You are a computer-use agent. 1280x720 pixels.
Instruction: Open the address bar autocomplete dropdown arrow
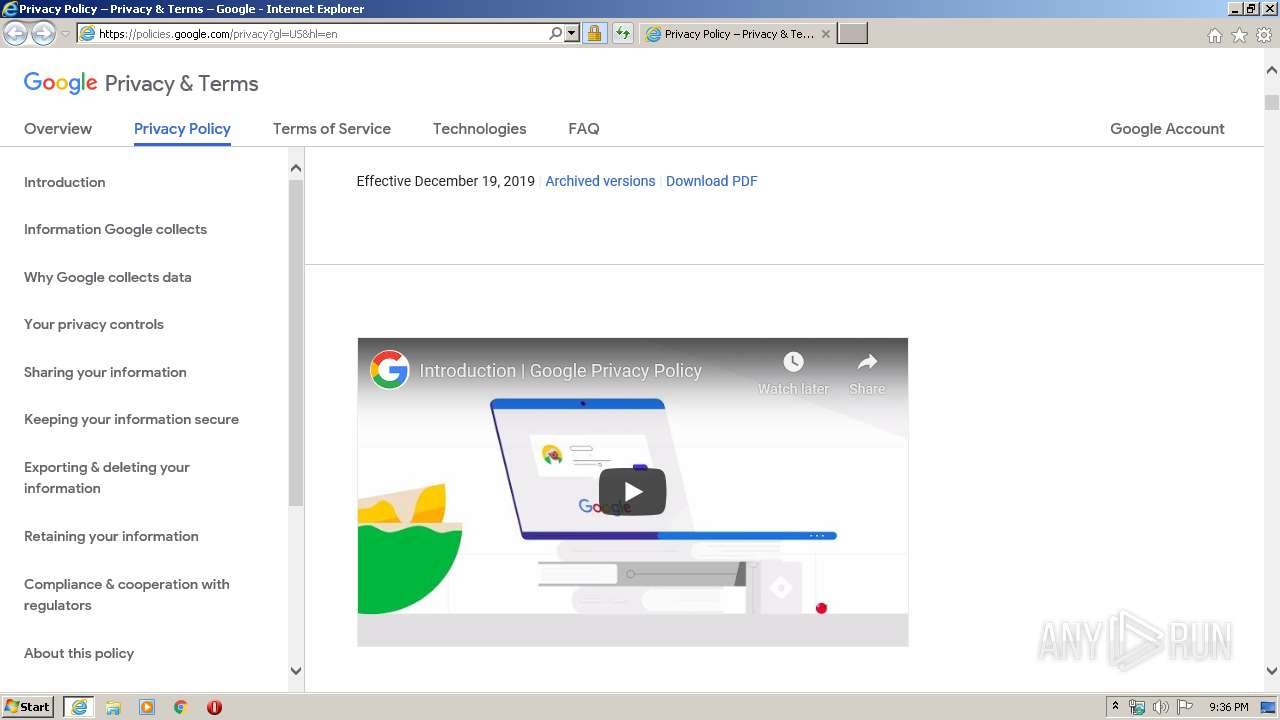572,34
